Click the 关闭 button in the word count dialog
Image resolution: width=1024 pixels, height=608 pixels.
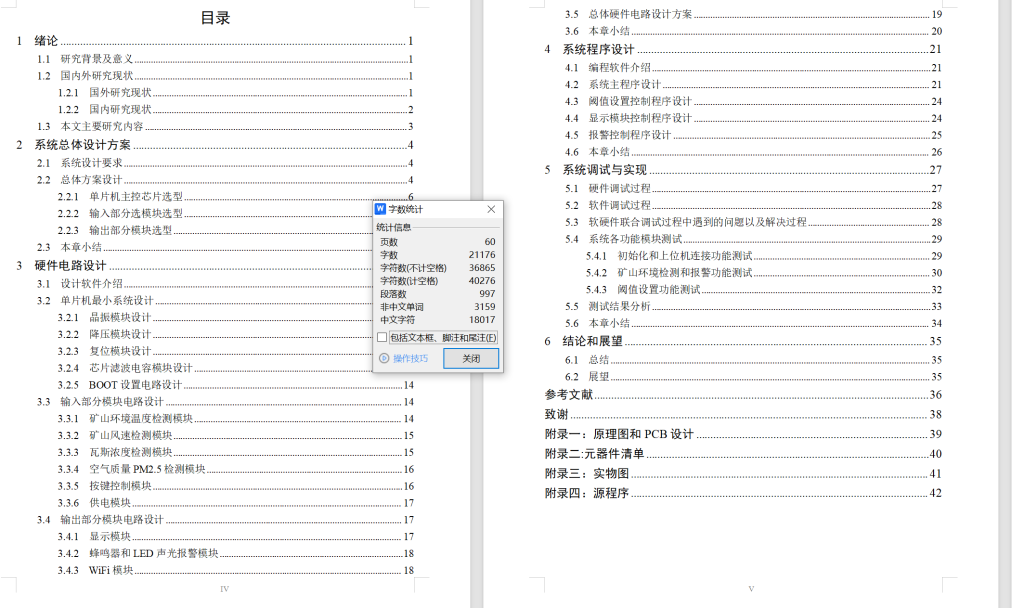point(469,358)
